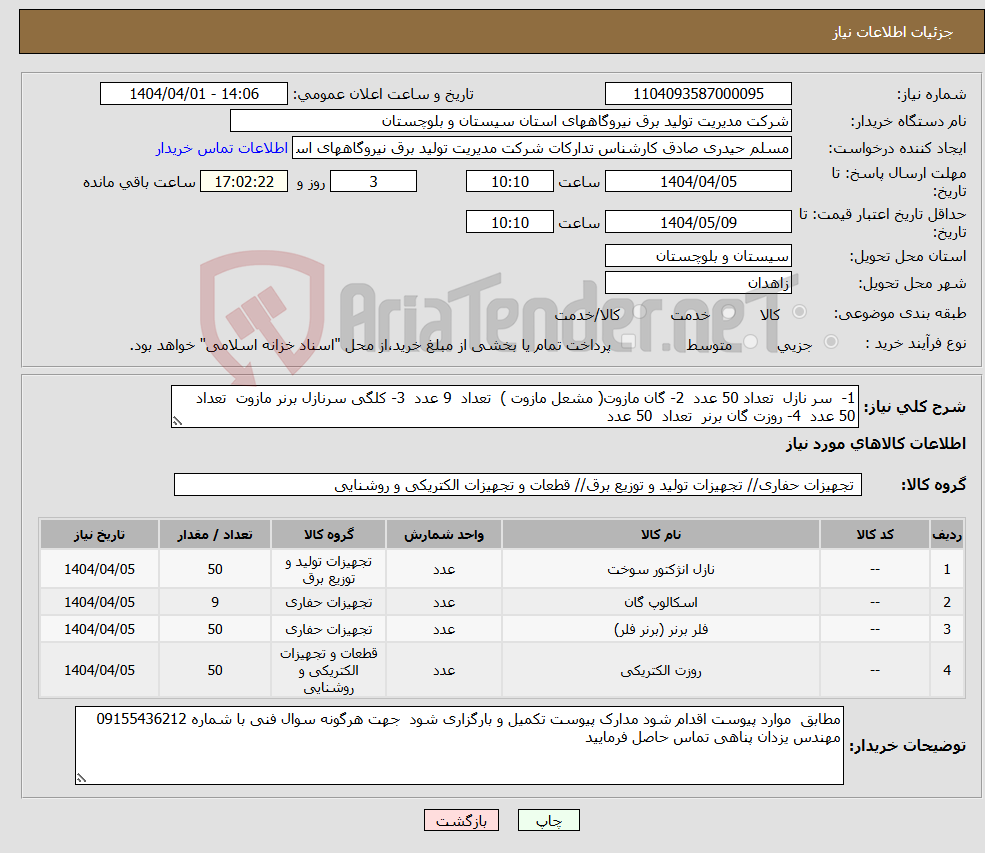The image size is (985, 853).
Task: Click the item name اسکالوپ گان
Action: (660, 602)
